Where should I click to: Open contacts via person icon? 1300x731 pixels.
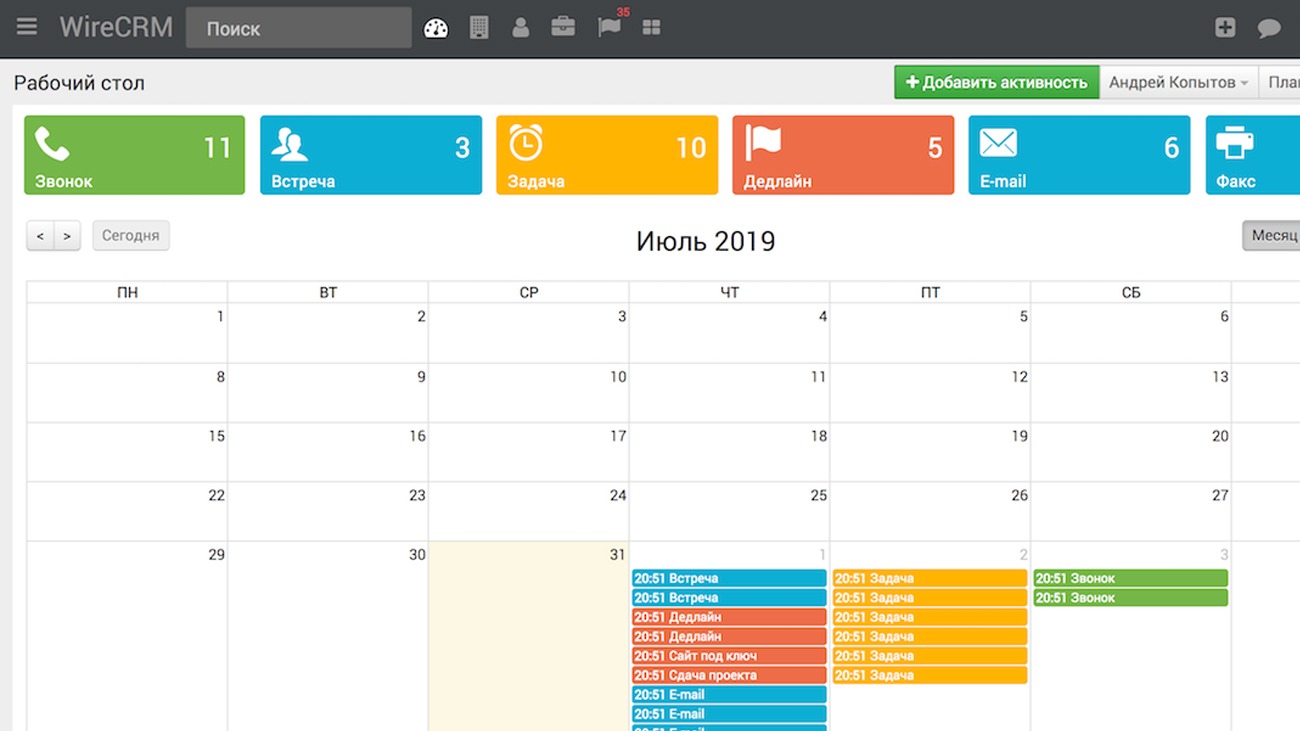pos(520,28)
